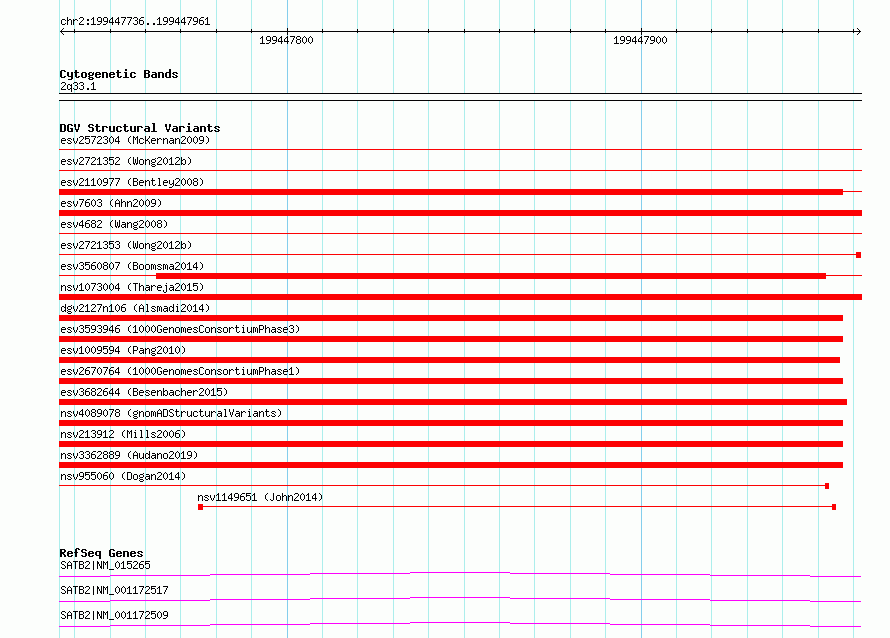Open variant esv2721352 (Wong2012b)

coord(126,161)
